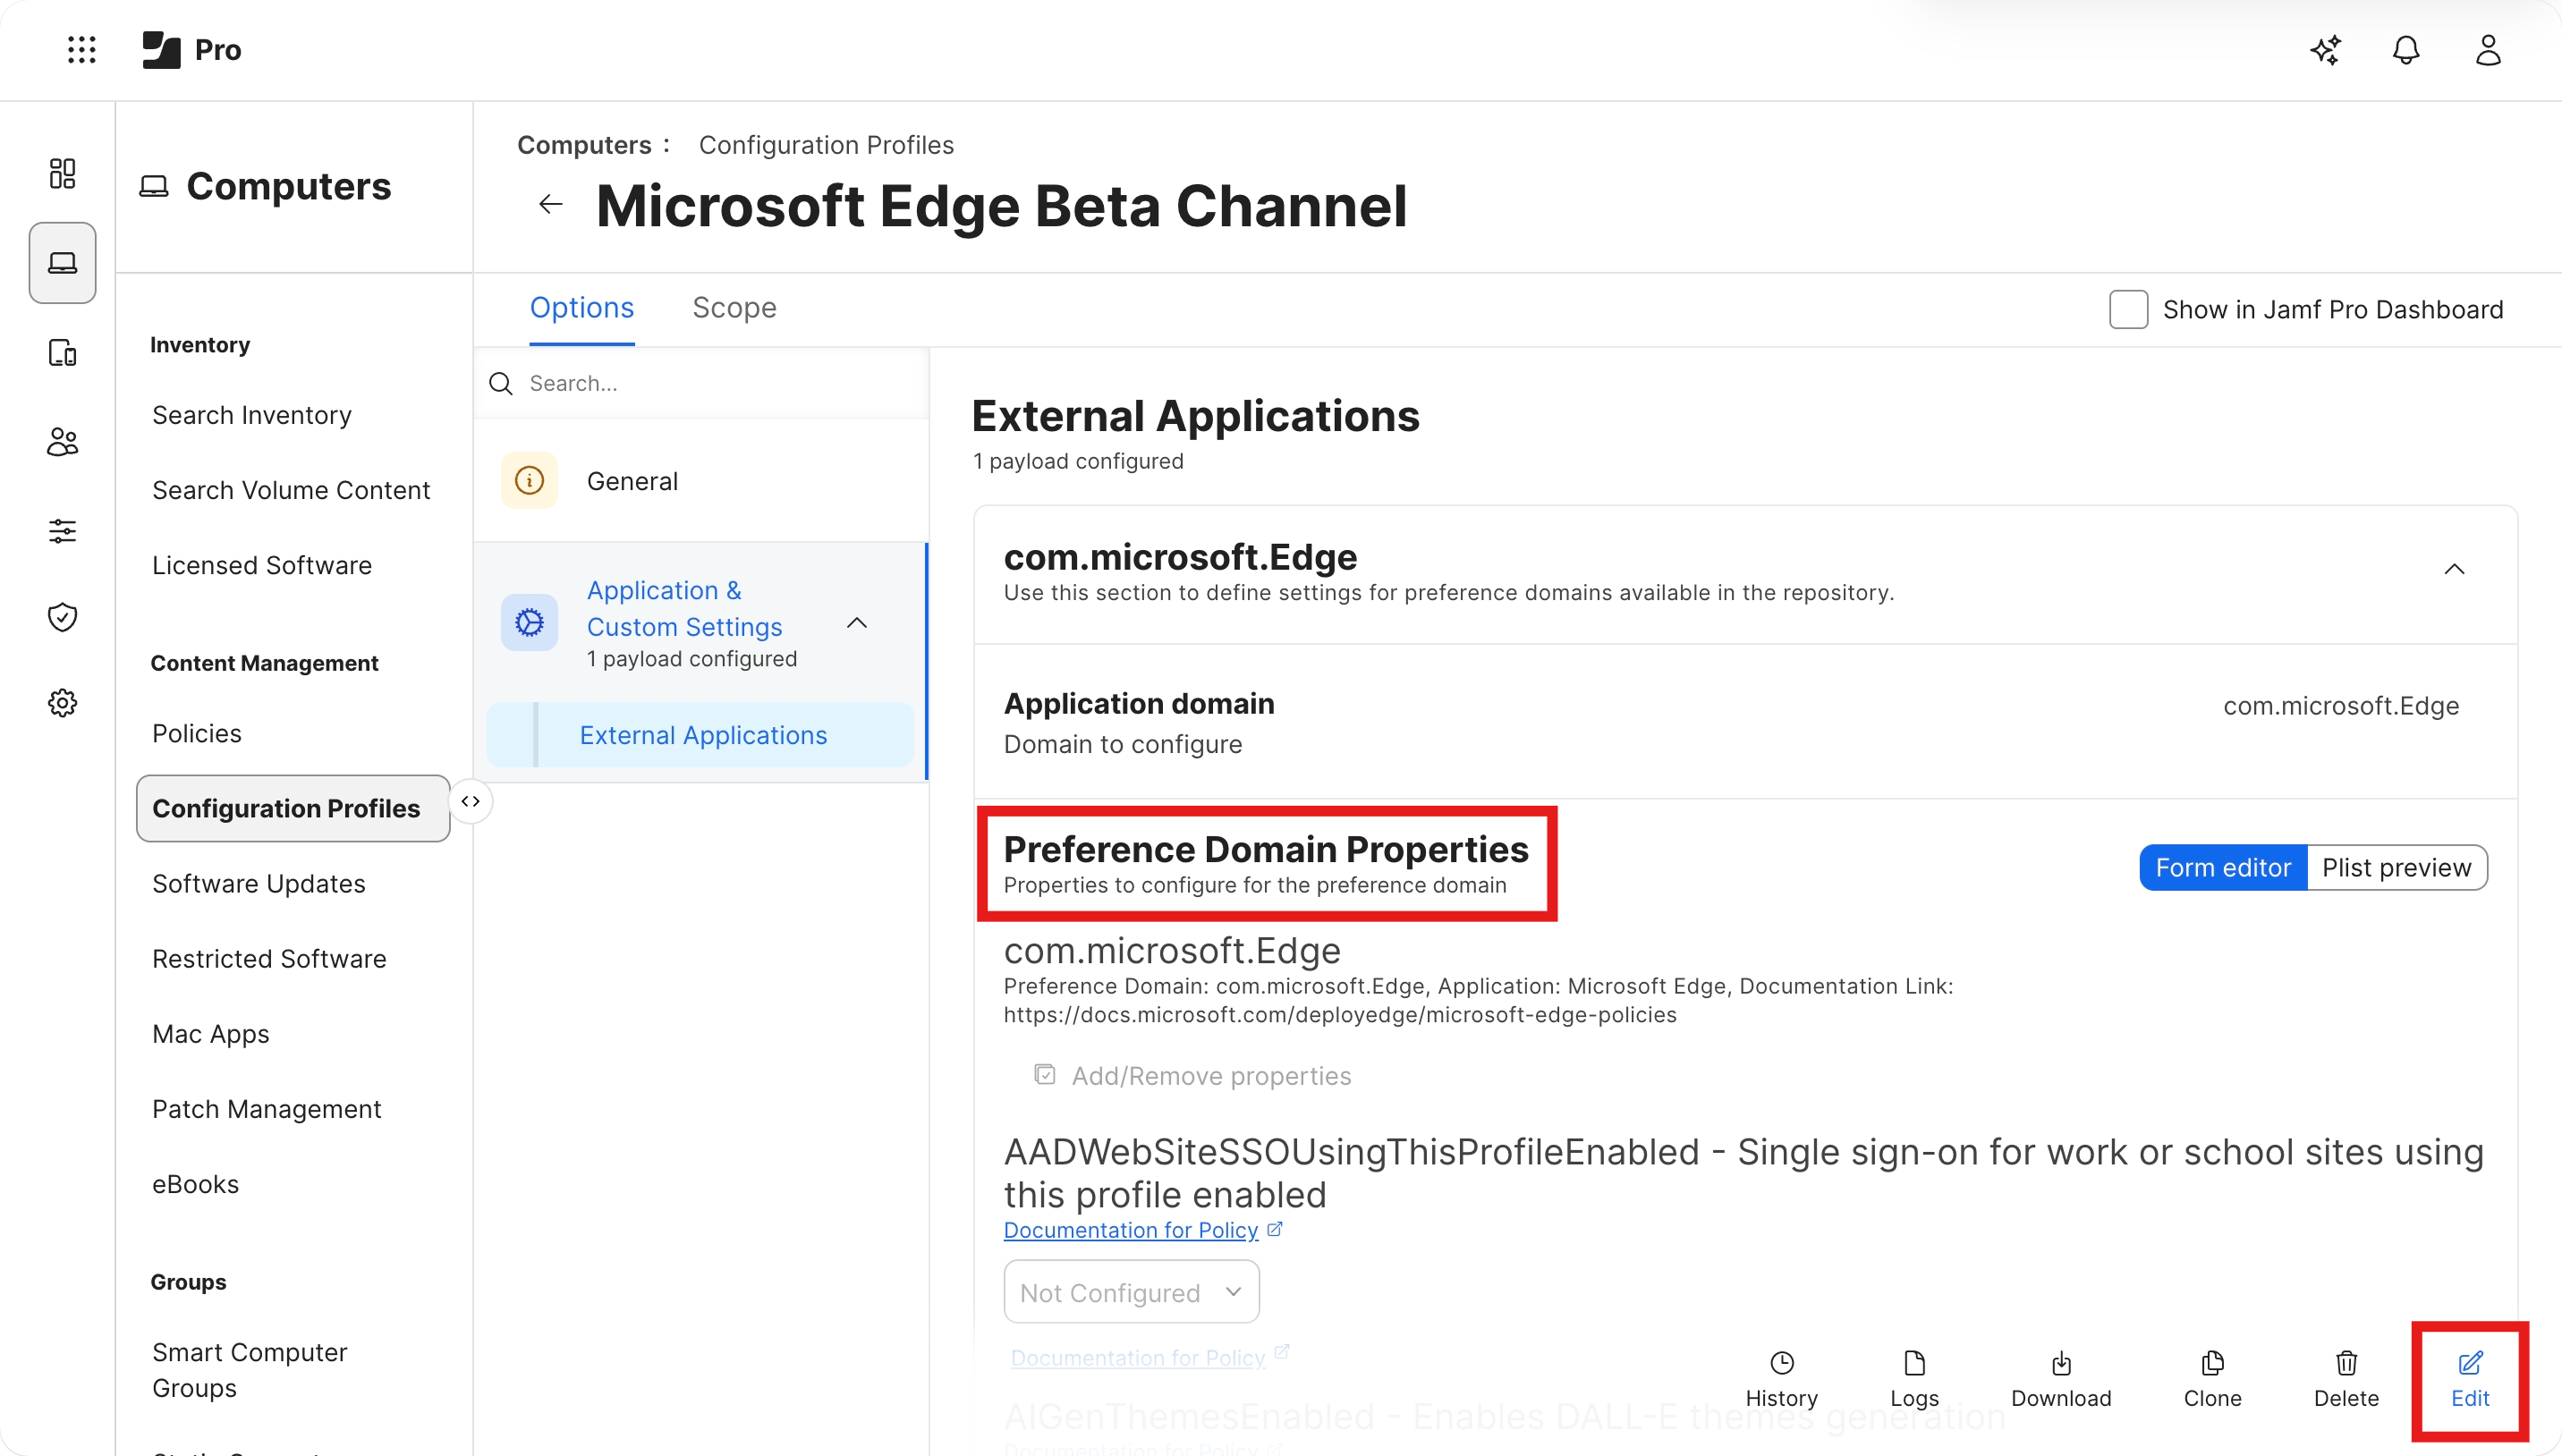Toggle Show in Jamf Pro Dashboard checkbox
Image resolution: width=2562 pixels, height=1456 pixels.
2128,310
